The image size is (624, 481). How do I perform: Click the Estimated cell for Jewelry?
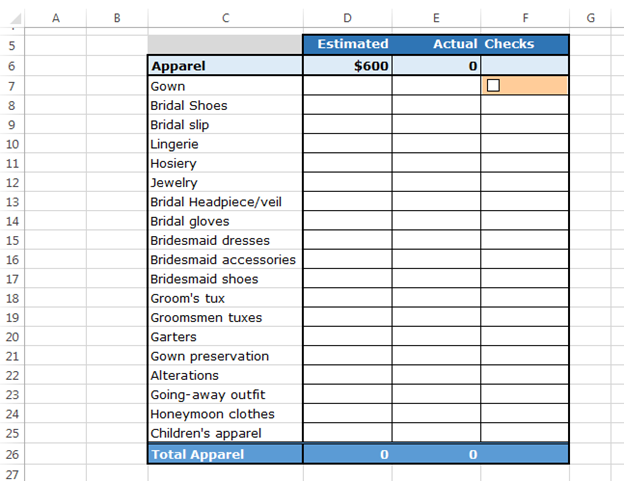pyautogui.click(x=347, y=183)
